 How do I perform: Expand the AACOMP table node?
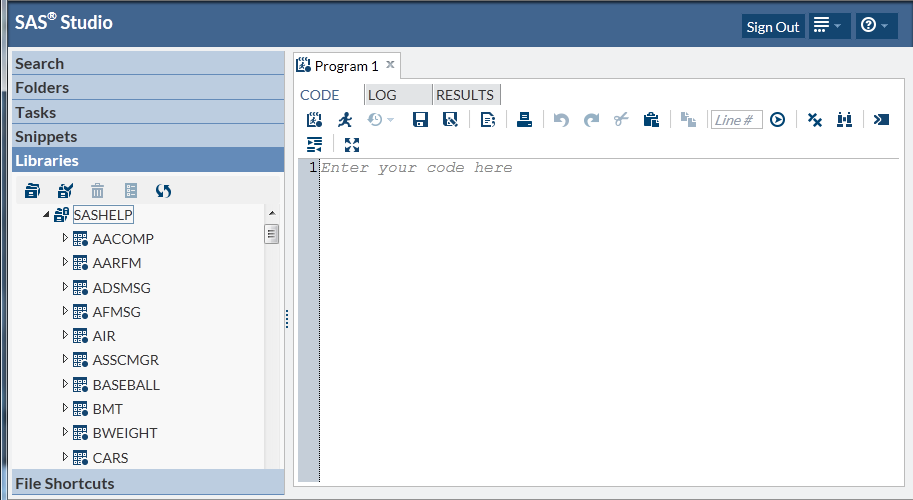pyautogui.click(x=65, y=237)
